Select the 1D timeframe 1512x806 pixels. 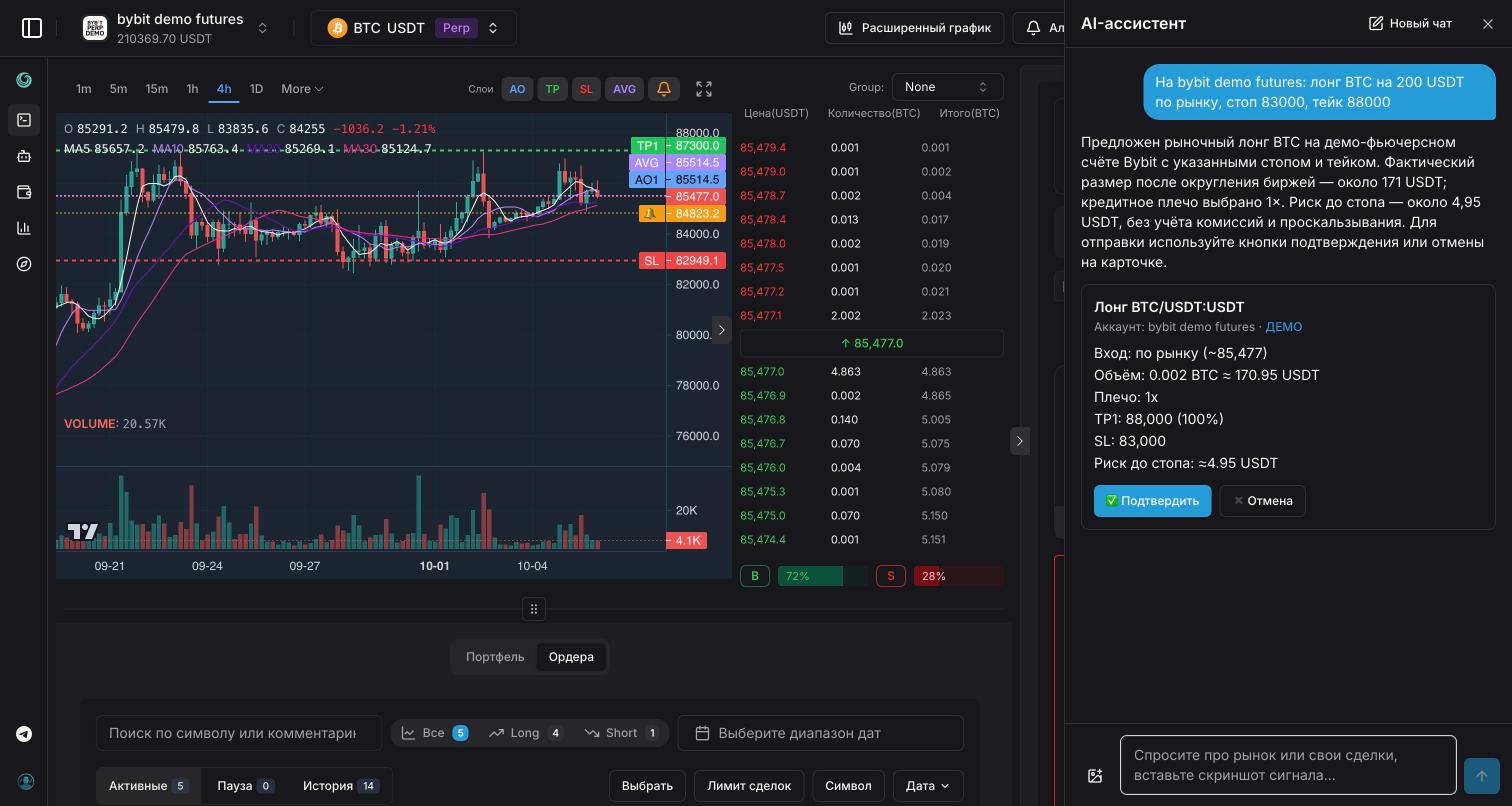tap(256, 89)
